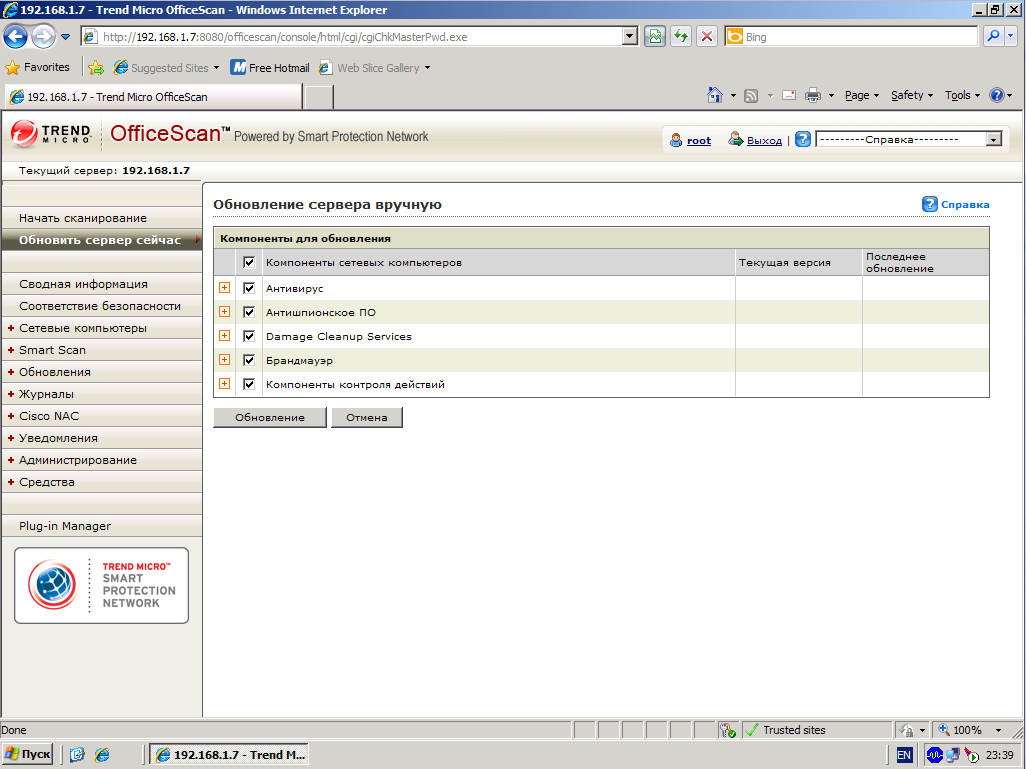The height and width of the screenshot is (769, 1026).
Task: Uncheck the Антивирус checkbox
Action: coord(249,288)
